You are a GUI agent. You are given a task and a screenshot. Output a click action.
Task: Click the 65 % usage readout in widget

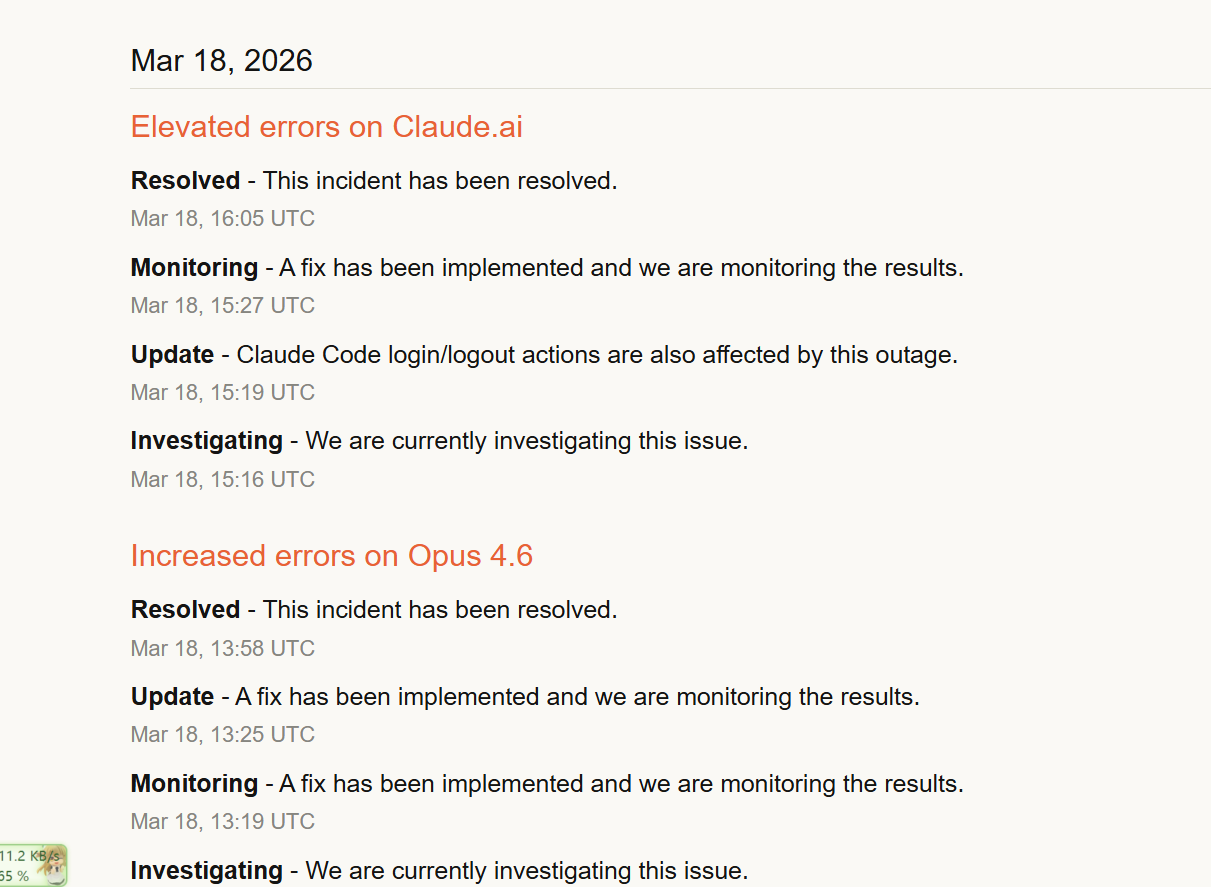pos(15,876)
